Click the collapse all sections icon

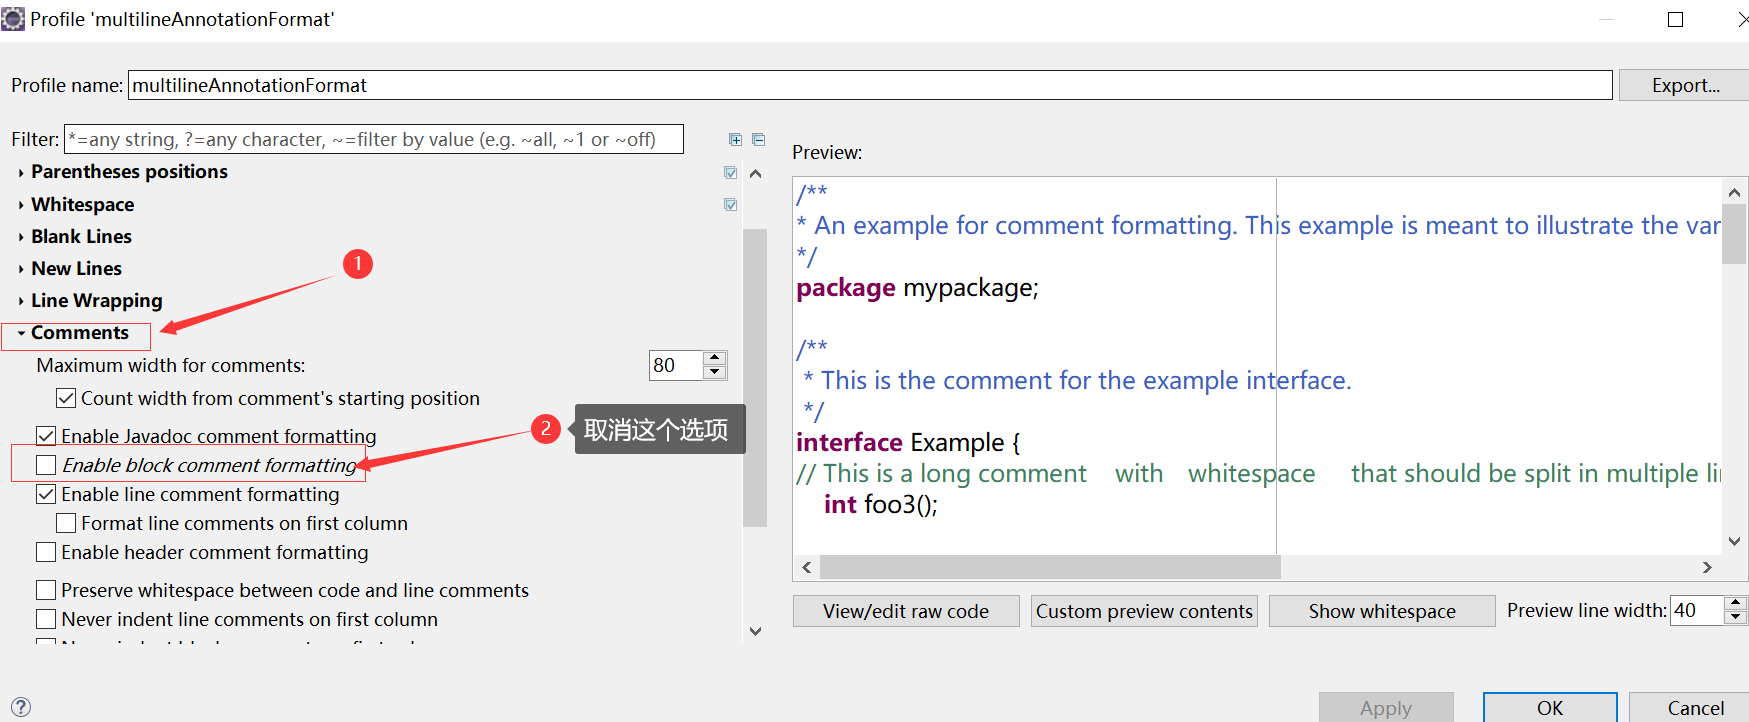click(759, 140)
